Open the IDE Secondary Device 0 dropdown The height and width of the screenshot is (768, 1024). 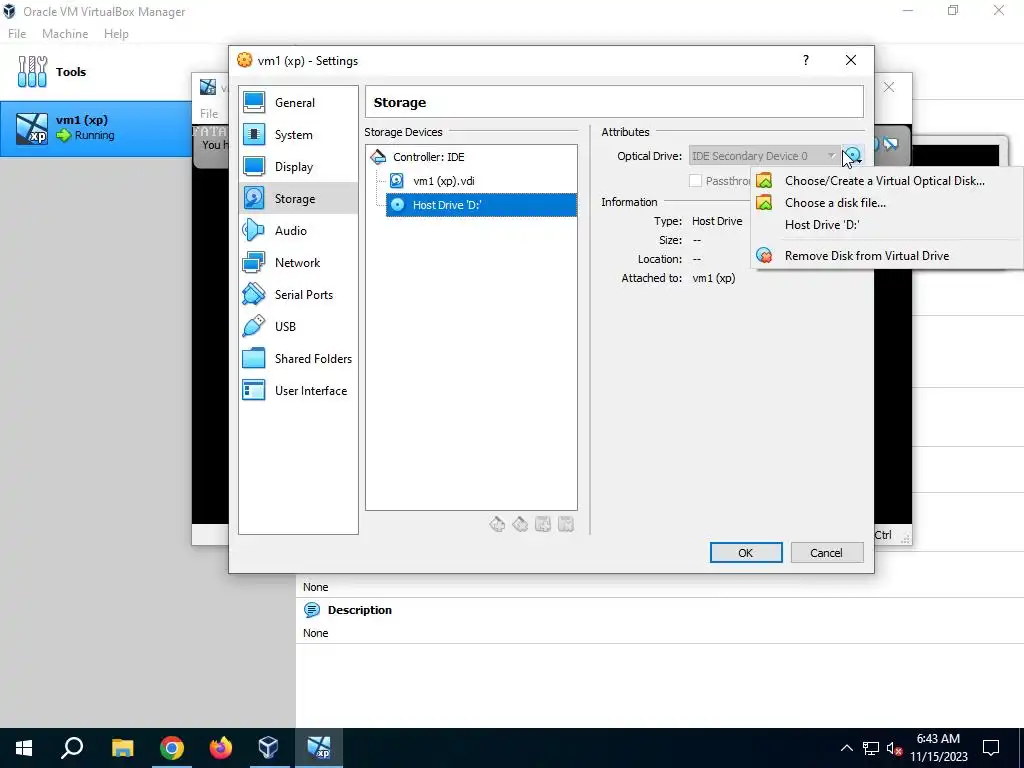click(764, 156)
